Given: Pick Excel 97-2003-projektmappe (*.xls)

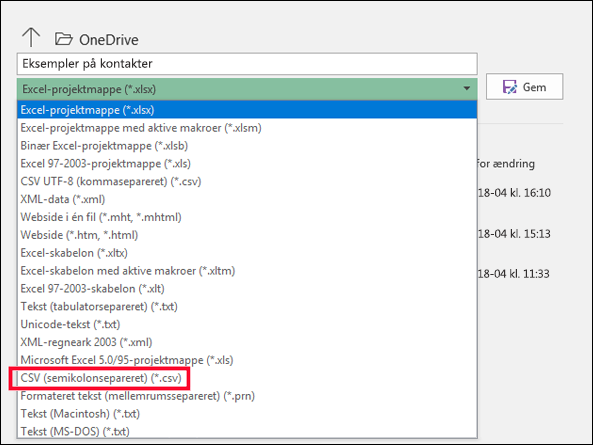Looking at the screenshot, I should [247, 164].
